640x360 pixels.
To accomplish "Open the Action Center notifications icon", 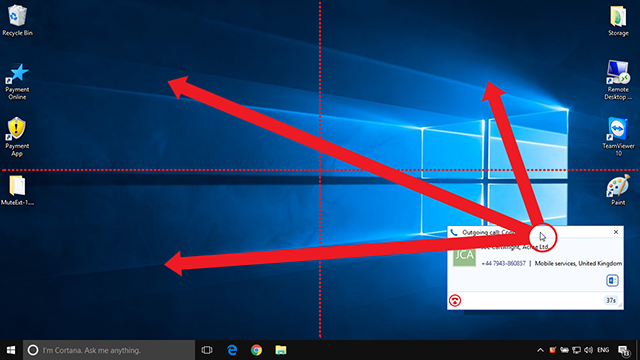I will [x=624, y=351].
